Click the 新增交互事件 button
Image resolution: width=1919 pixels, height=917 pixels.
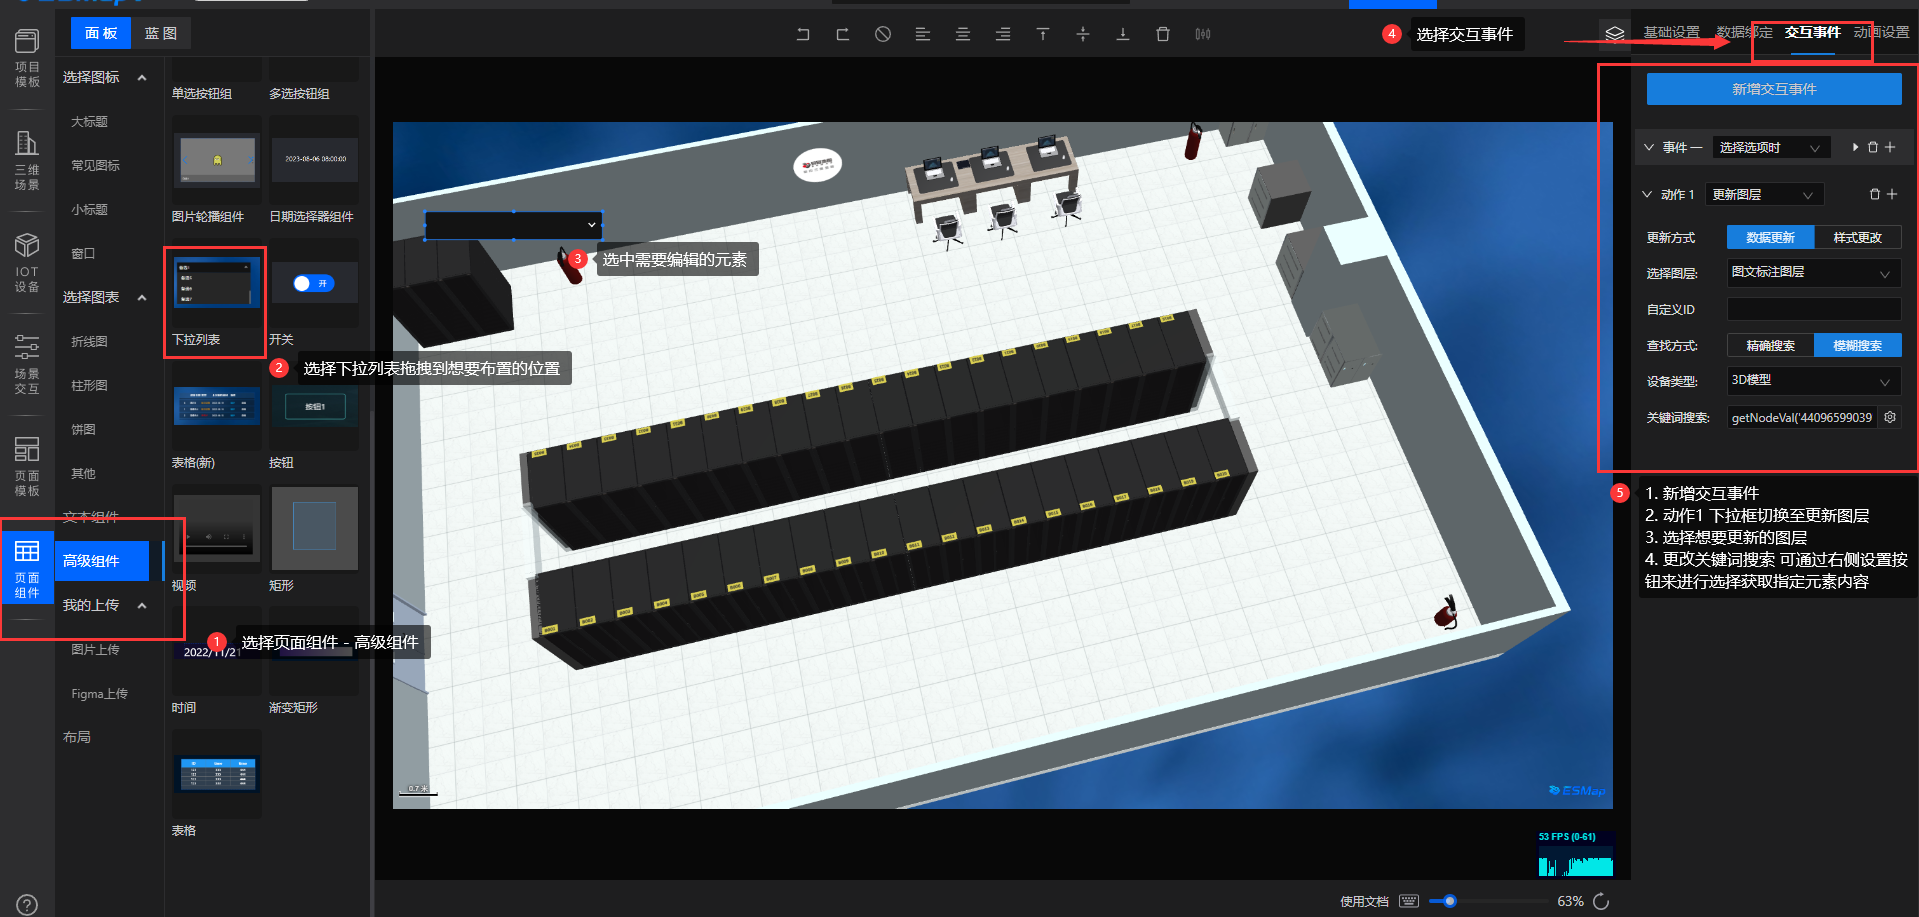click(1773, 89)
